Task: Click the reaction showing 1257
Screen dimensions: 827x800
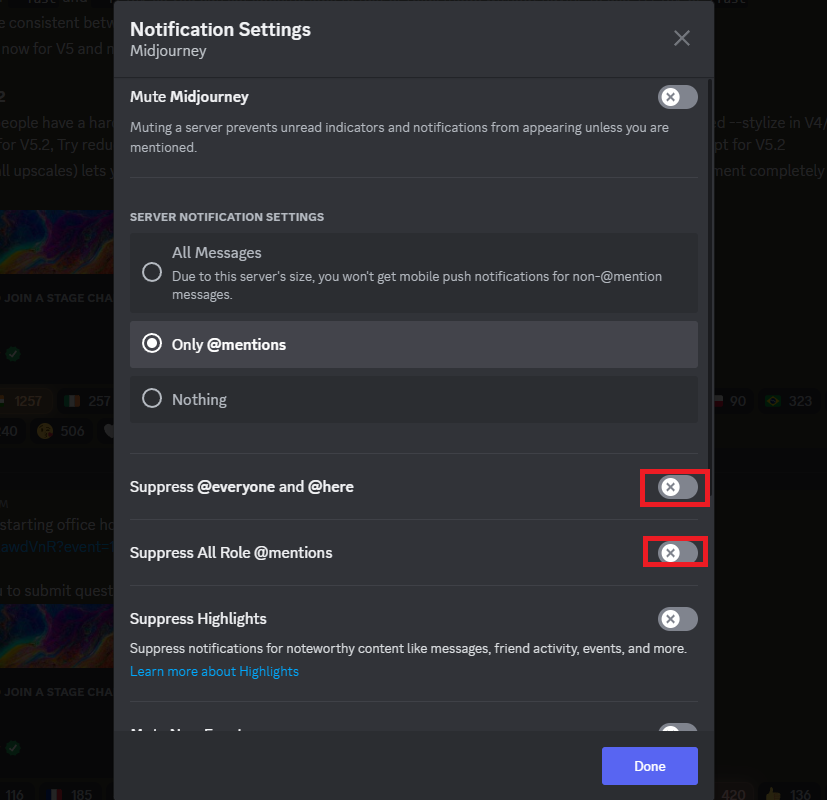Action: click(22, 401)
